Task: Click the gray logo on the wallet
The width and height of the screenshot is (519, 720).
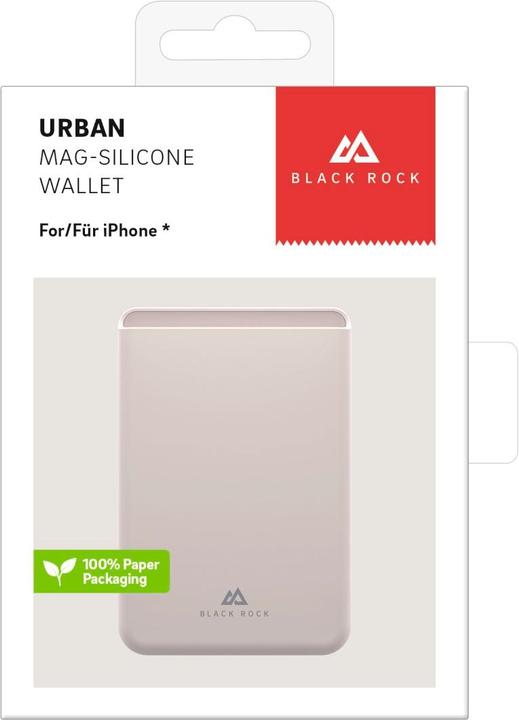Action: coord(235,597)
